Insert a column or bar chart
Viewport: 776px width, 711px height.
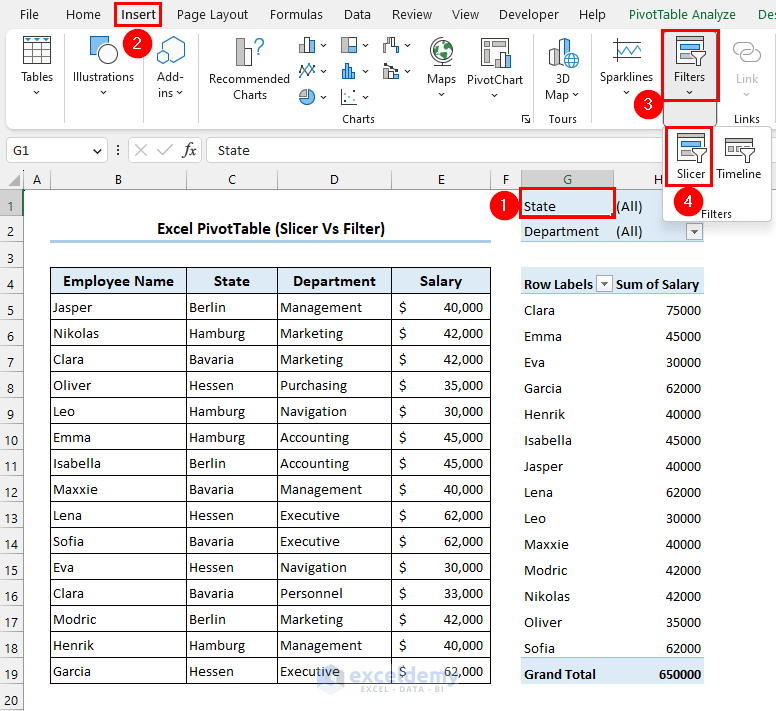click(x=307, y=46)
